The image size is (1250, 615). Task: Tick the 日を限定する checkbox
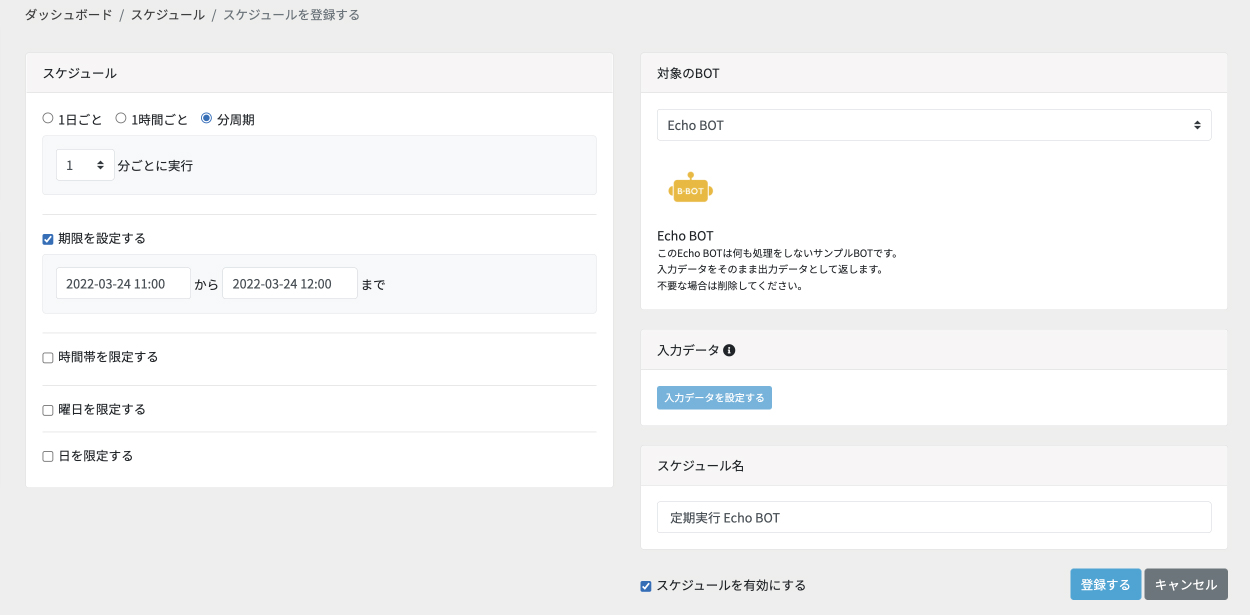pyautogui.click(x=48, y=456)
